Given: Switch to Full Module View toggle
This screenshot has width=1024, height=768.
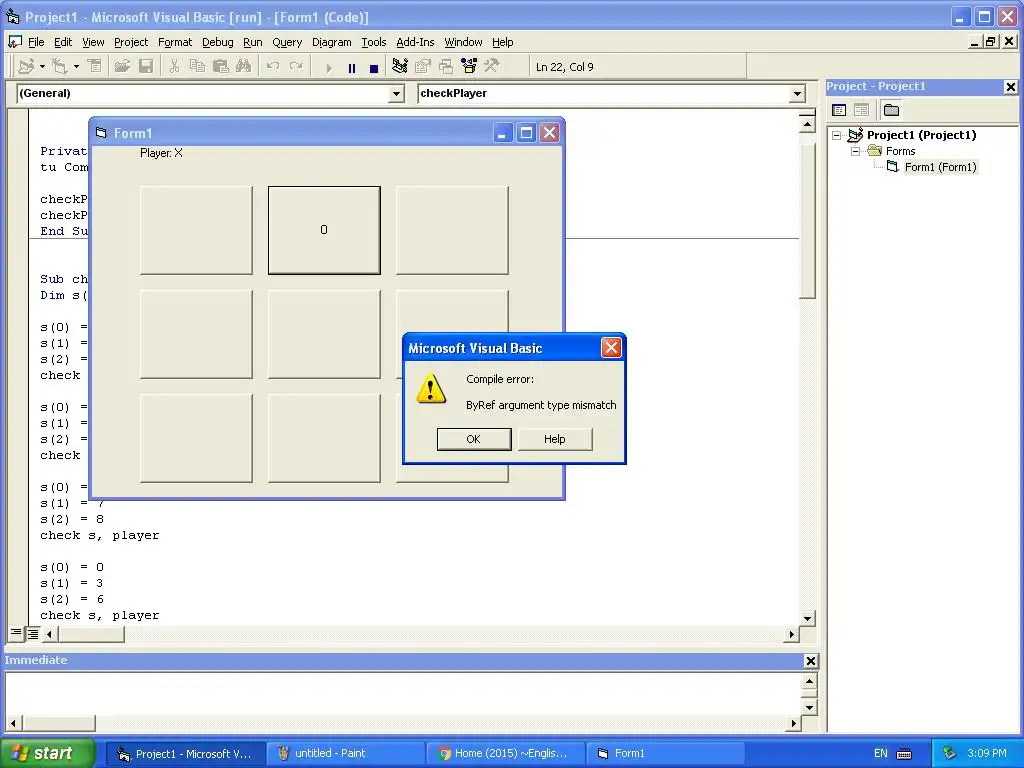Looking at the screenshot, I should [x=32, y=633].
